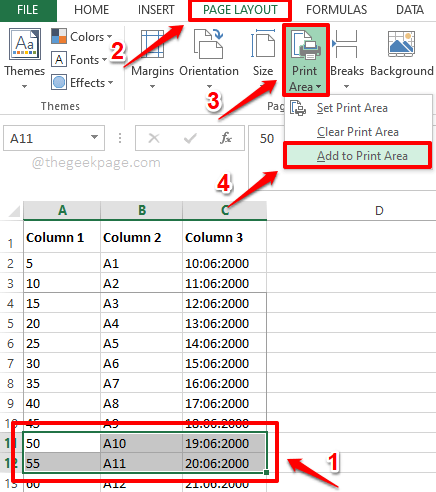Switch to the PAGE LAYOUT tab
Screen dimensions: 436x492
click(240, 10)
